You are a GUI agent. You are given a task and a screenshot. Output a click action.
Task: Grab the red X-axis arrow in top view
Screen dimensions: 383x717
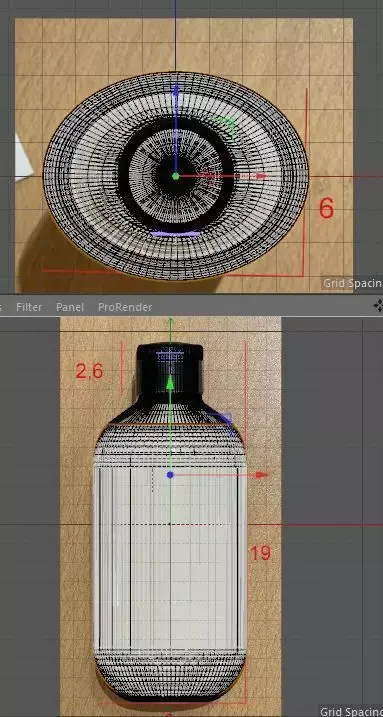(261, 176)
